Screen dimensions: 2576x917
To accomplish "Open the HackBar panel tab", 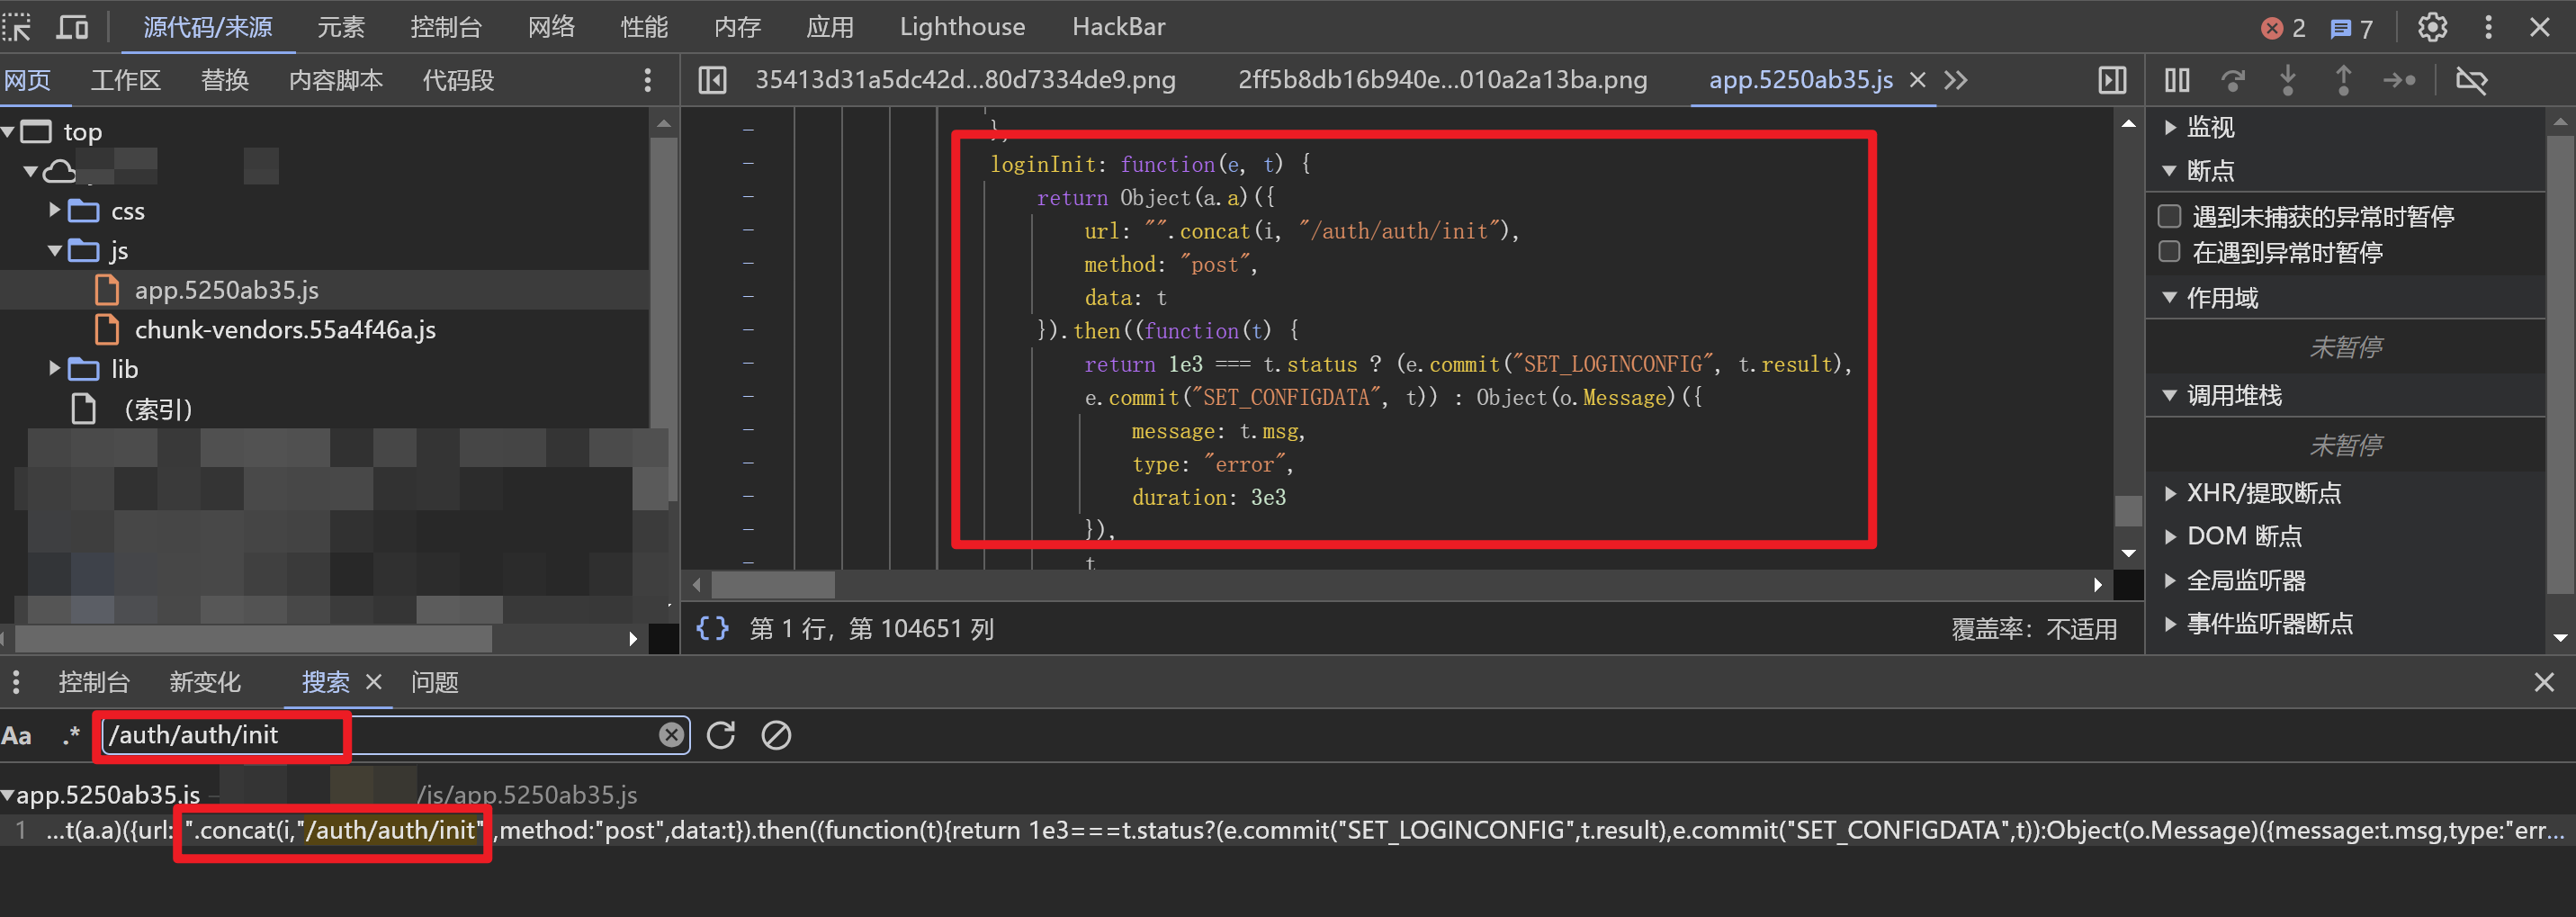I will coord(1119,27).
